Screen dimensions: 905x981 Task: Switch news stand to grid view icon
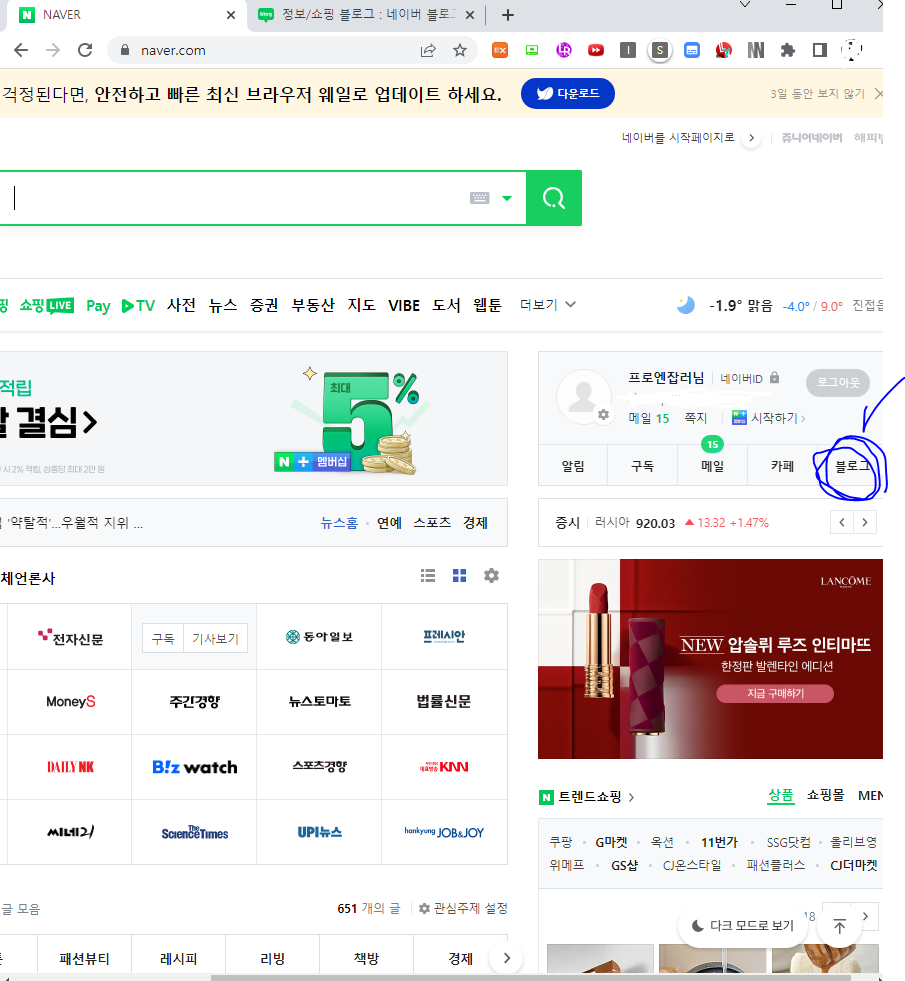point(460,576)
